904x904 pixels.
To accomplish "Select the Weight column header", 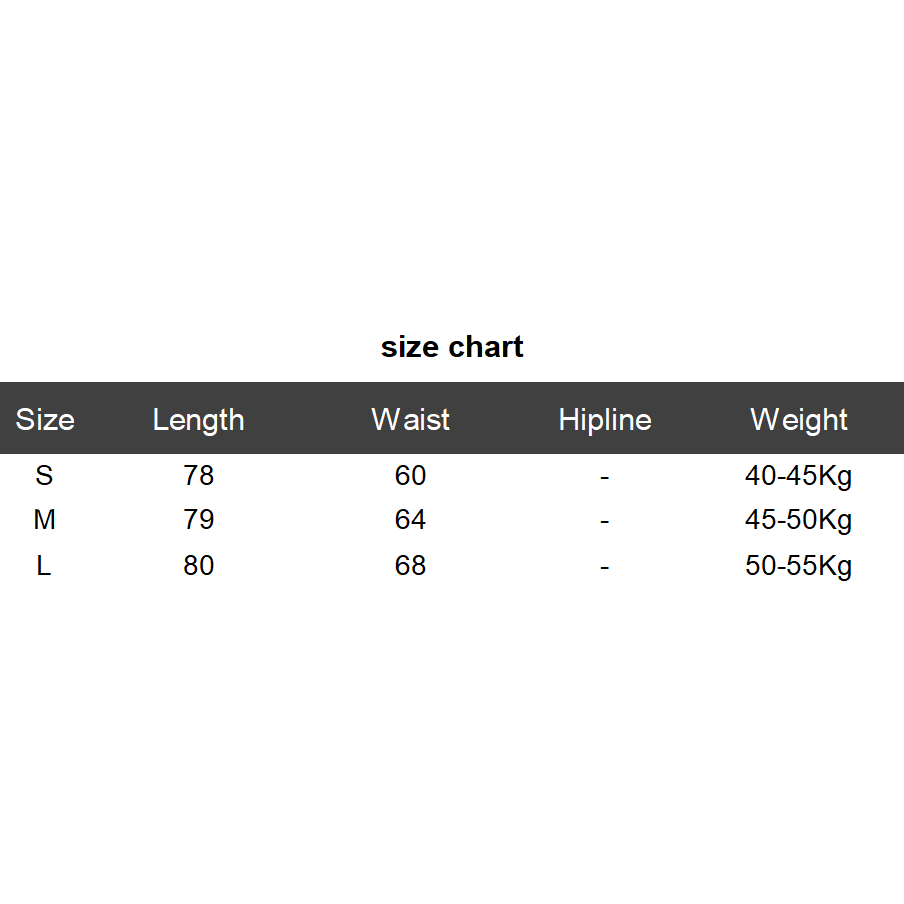I will (x=799, y=420).
